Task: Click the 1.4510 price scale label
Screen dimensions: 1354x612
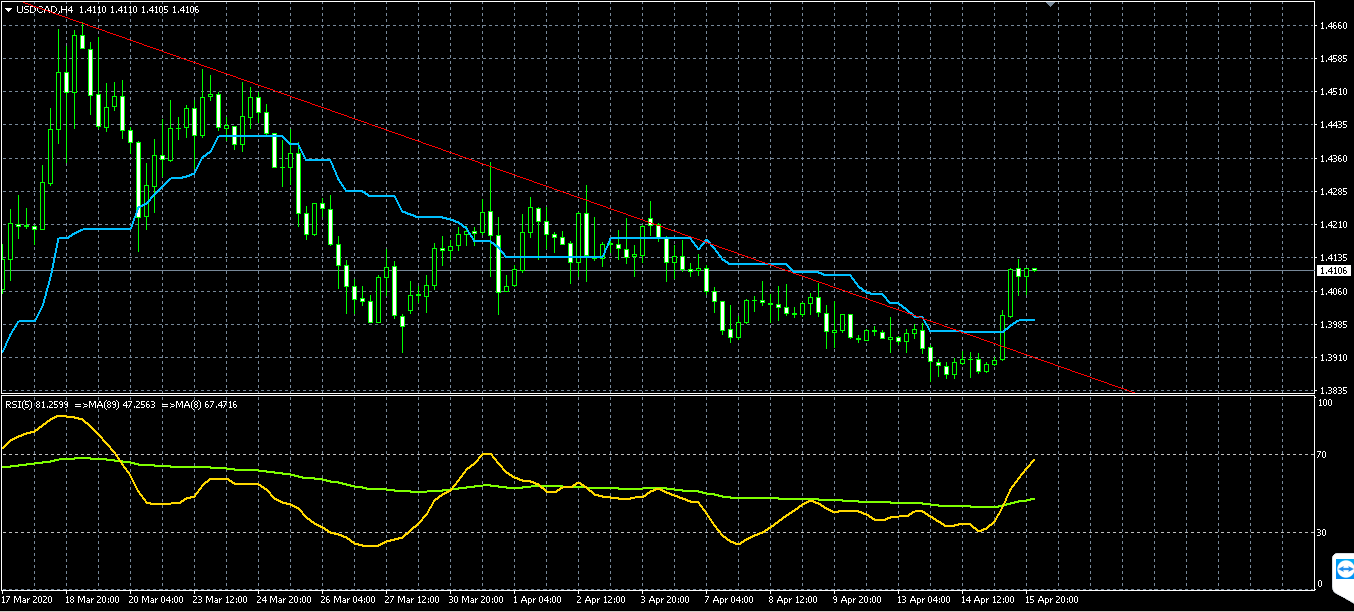Action: coord(1333,92)
